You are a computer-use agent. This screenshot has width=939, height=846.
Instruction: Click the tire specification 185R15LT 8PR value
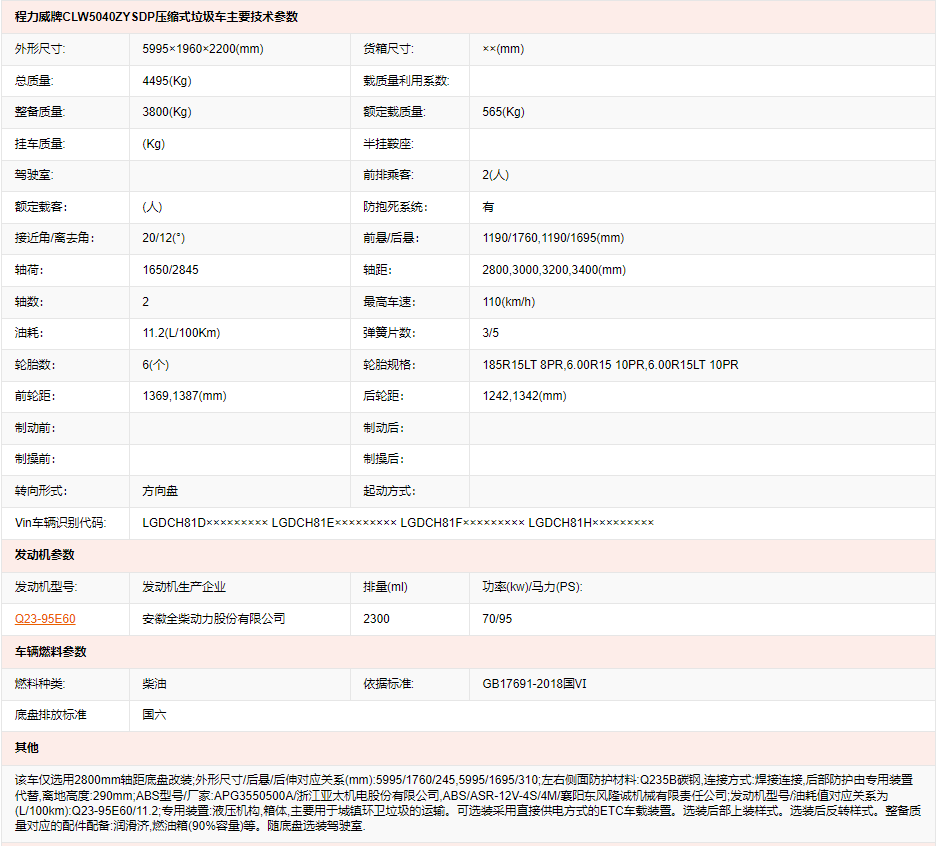tap(522, 365)
